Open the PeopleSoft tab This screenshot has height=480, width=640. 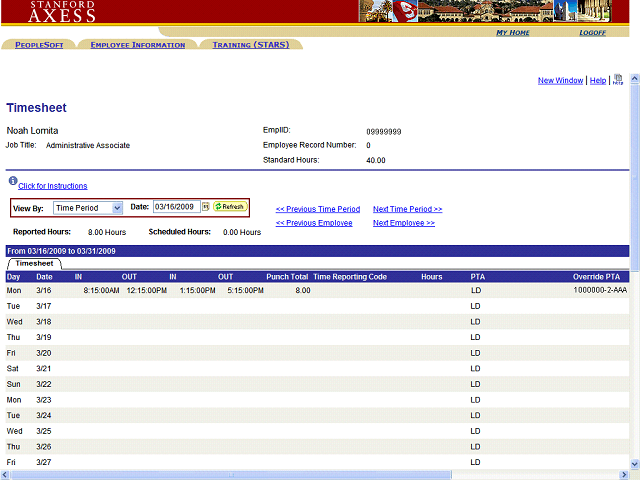[39, 45]
